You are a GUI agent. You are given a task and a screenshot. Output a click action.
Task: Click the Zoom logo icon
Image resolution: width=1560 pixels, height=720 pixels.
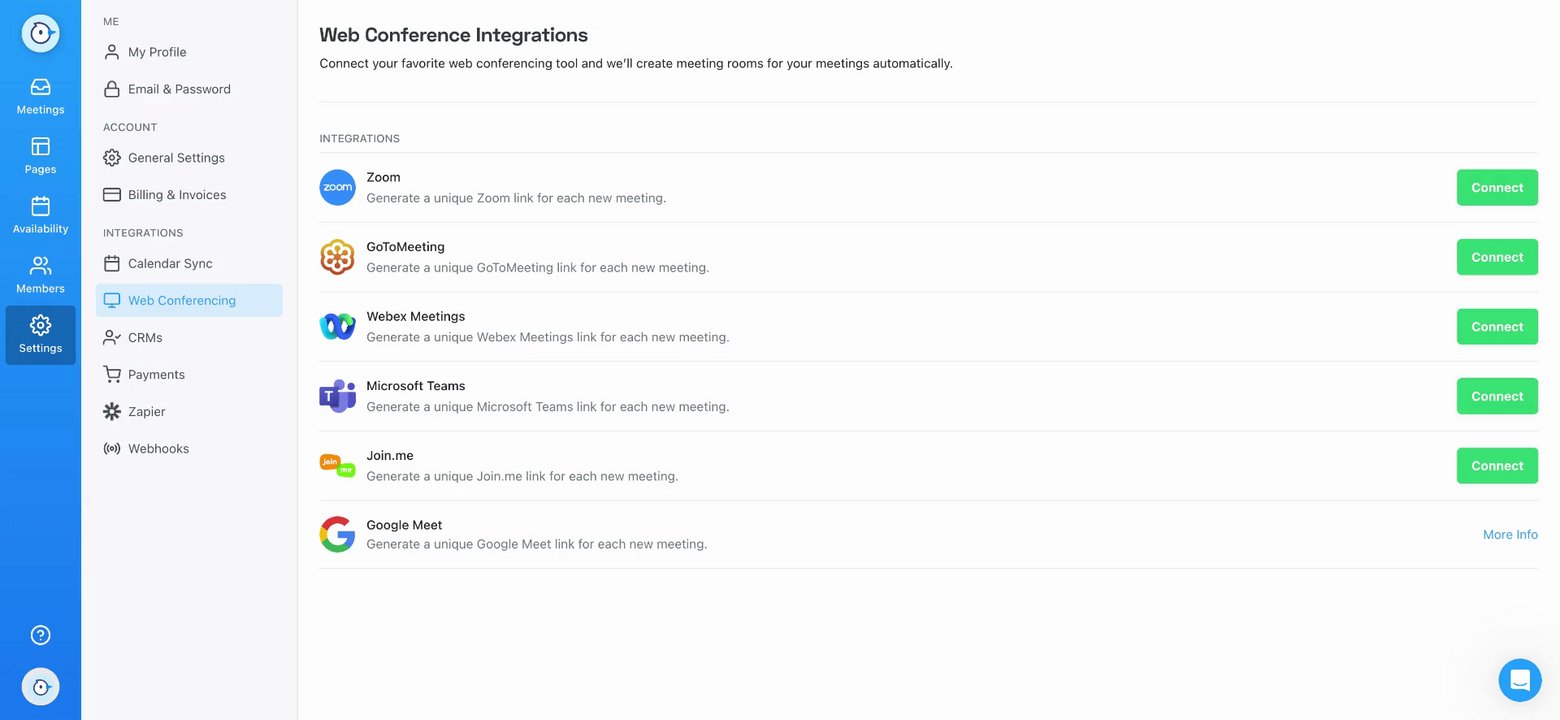coord(337,187)
